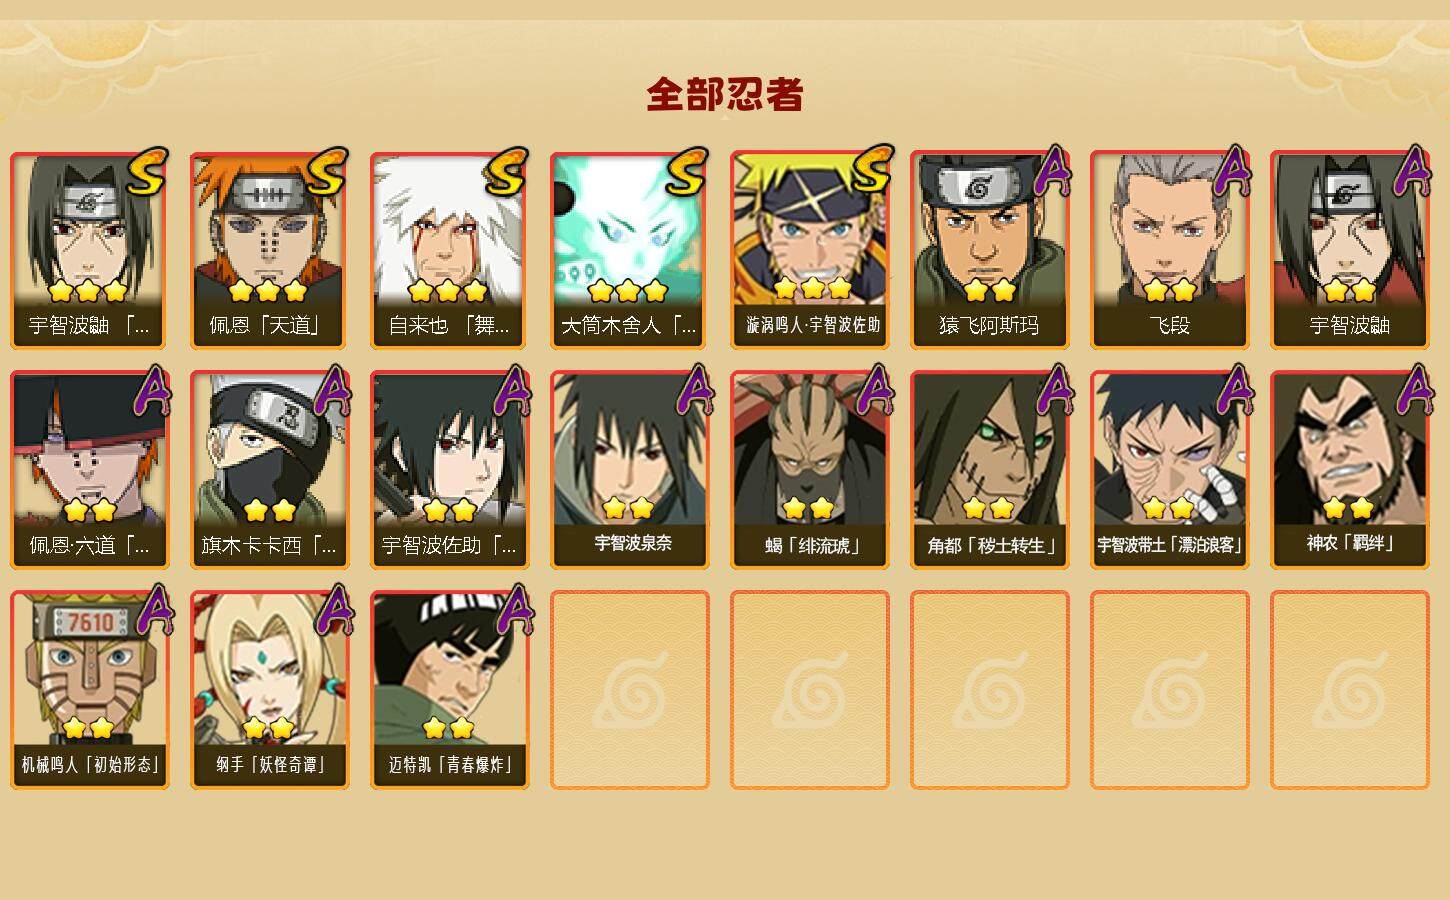
Task: Click the A rank badge on 旗木卡卡西 card
Action: (333, 391)
